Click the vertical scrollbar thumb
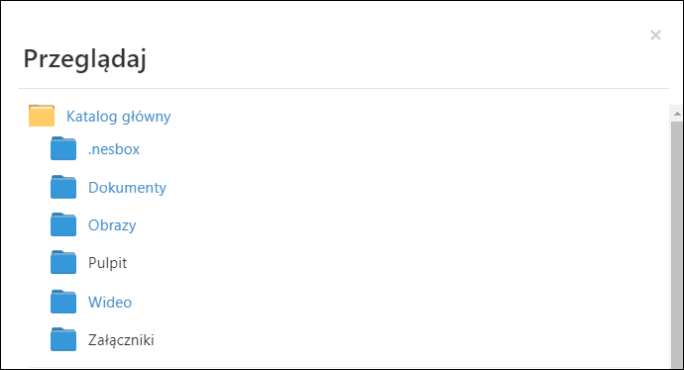 677,244
